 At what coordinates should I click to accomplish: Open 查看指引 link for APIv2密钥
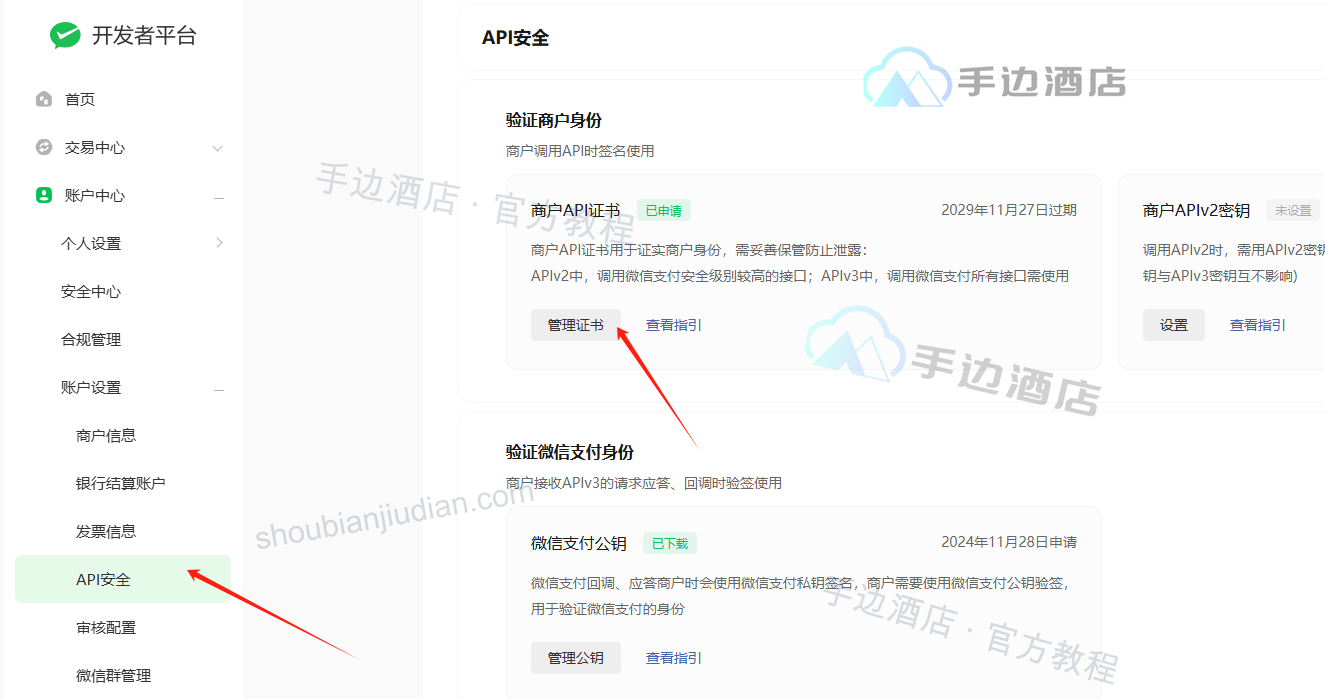pos(1258,325)
